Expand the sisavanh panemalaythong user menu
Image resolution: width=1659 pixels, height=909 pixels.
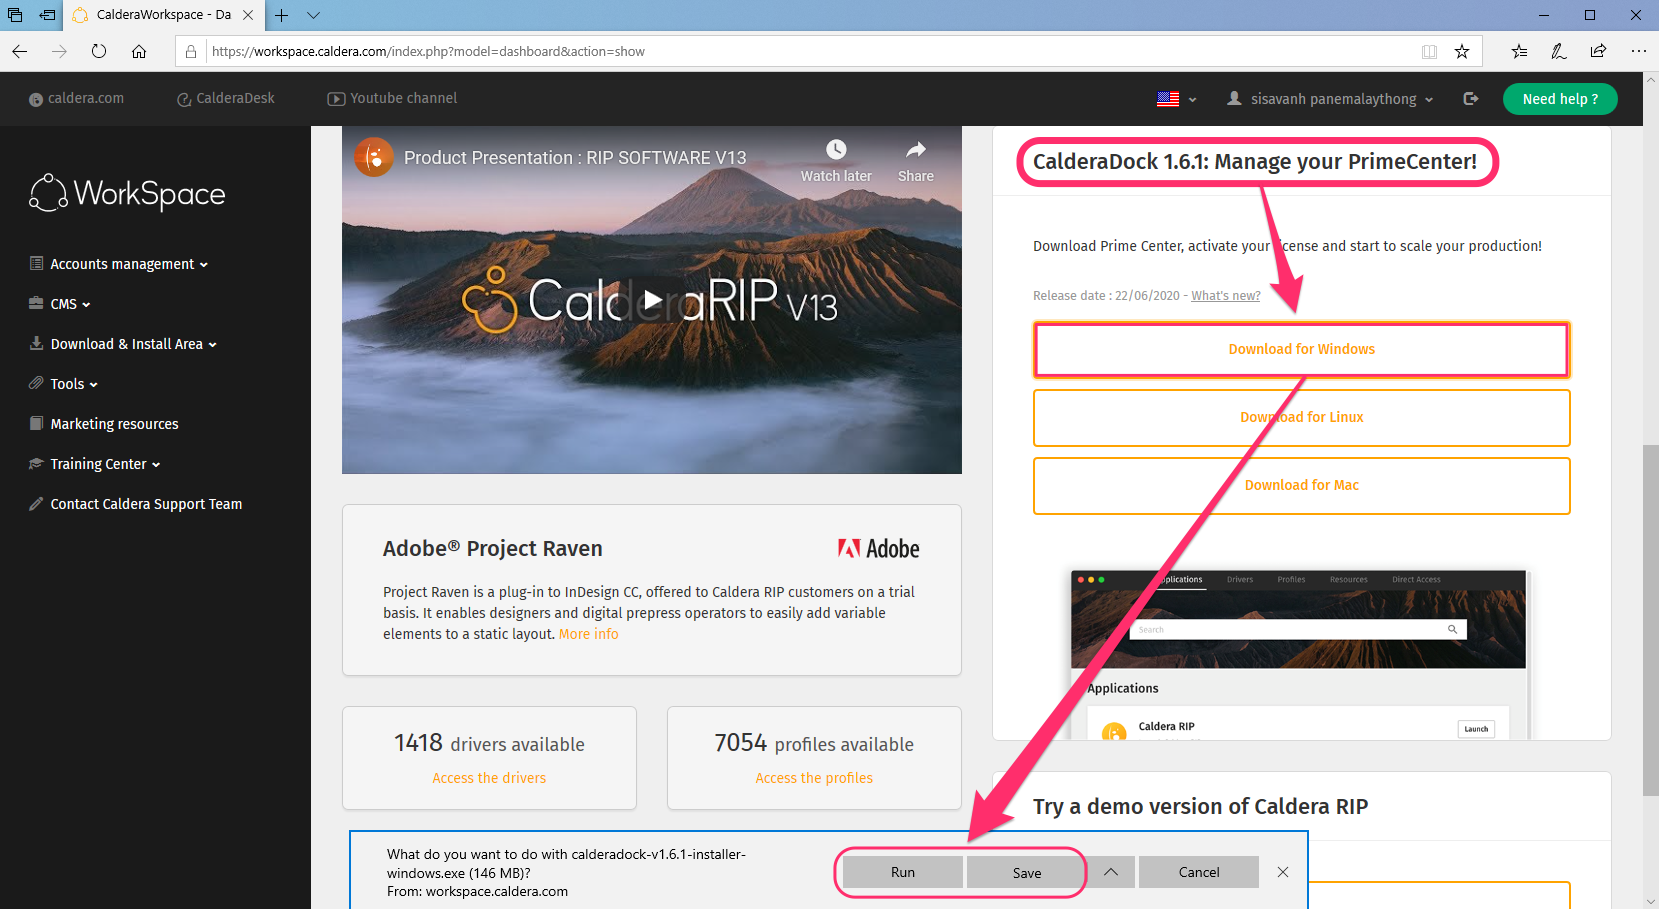(1331, 99)
